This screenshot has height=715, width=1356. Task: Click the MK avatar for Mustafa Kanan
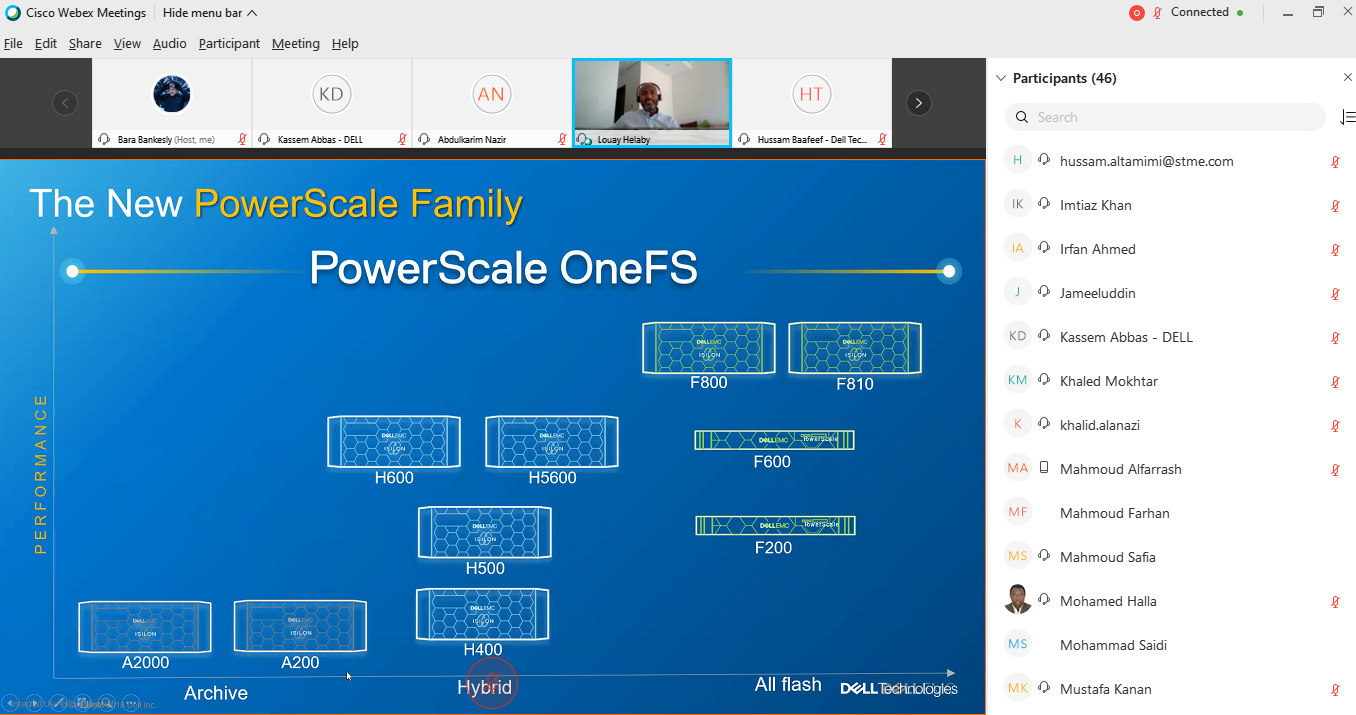coord(1018,688)
